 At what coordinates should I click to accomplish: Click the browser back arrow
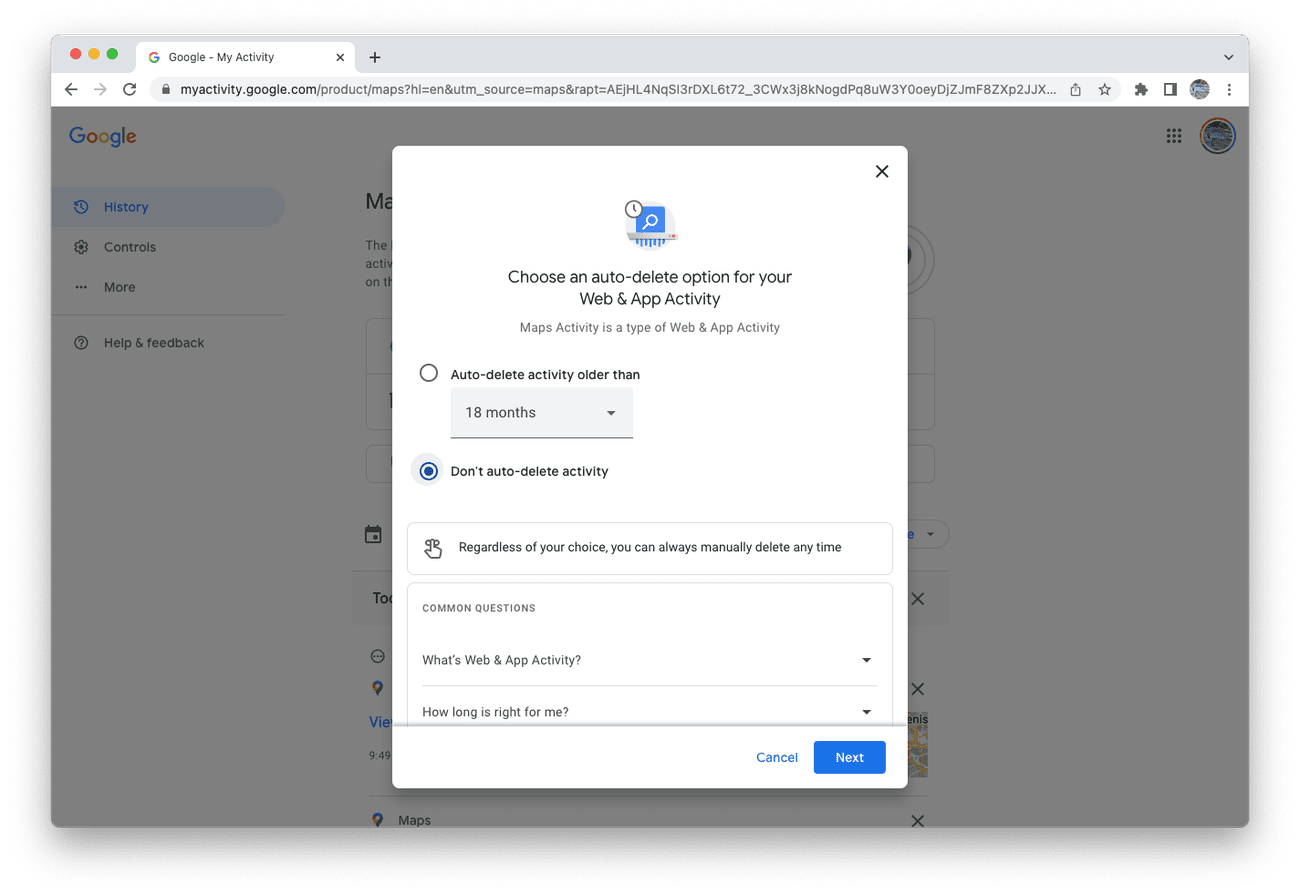coord(71,90)
